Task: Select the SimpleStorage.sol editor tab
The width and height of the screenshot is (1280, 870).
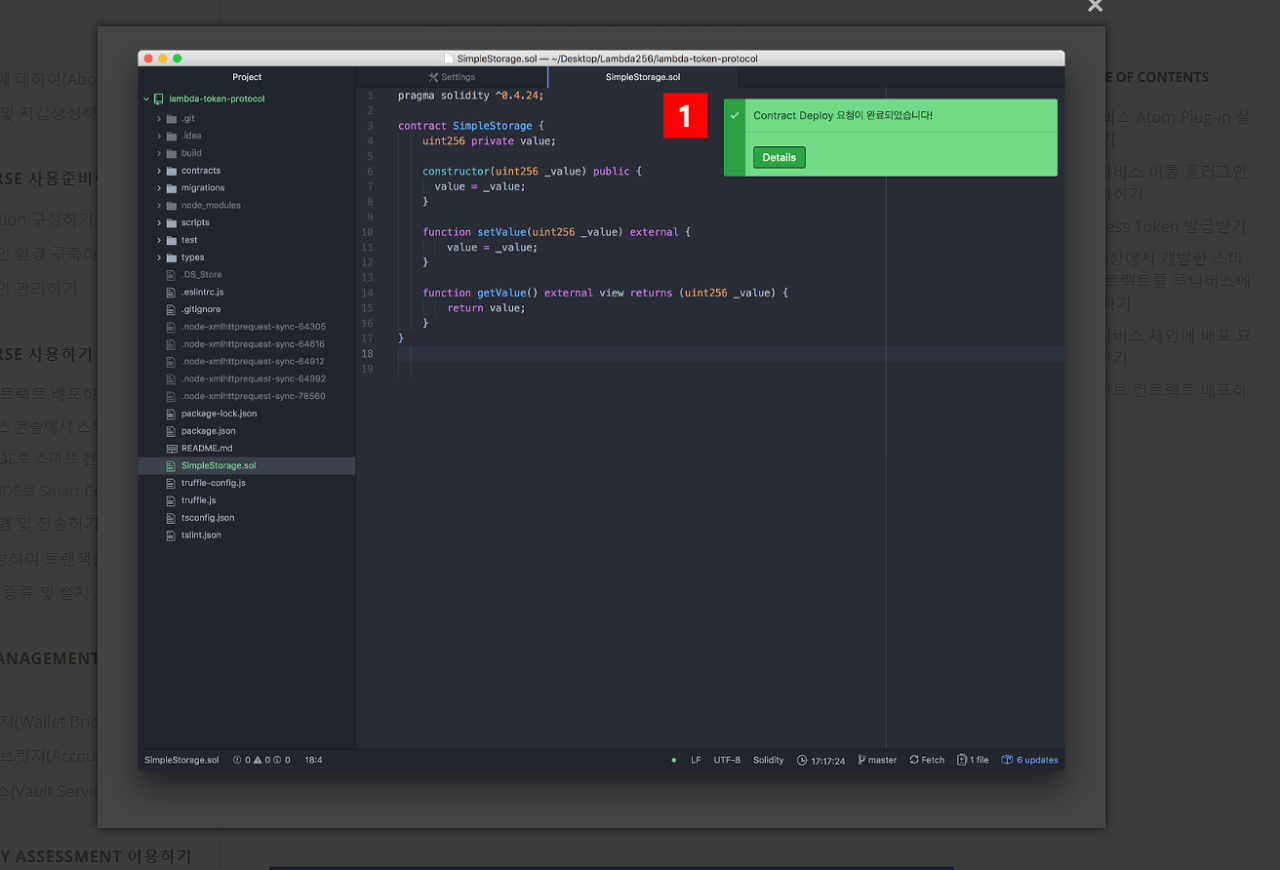Action: [642, 77]
